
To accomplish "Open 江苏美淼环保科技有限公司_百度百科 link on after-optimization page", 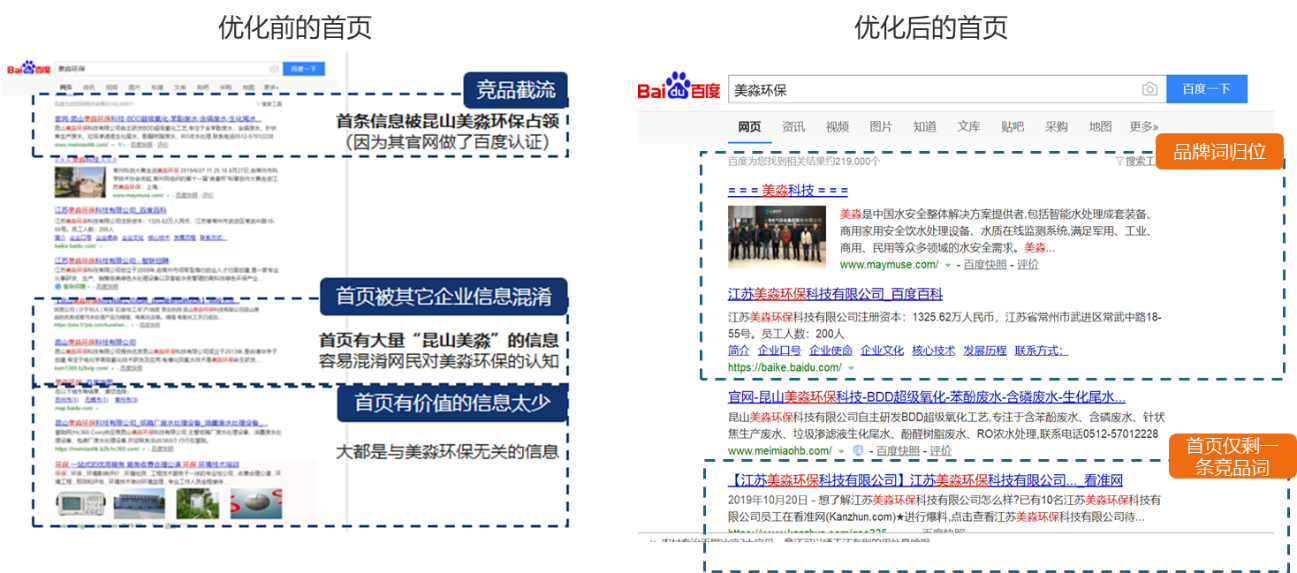I will (835, 294).
